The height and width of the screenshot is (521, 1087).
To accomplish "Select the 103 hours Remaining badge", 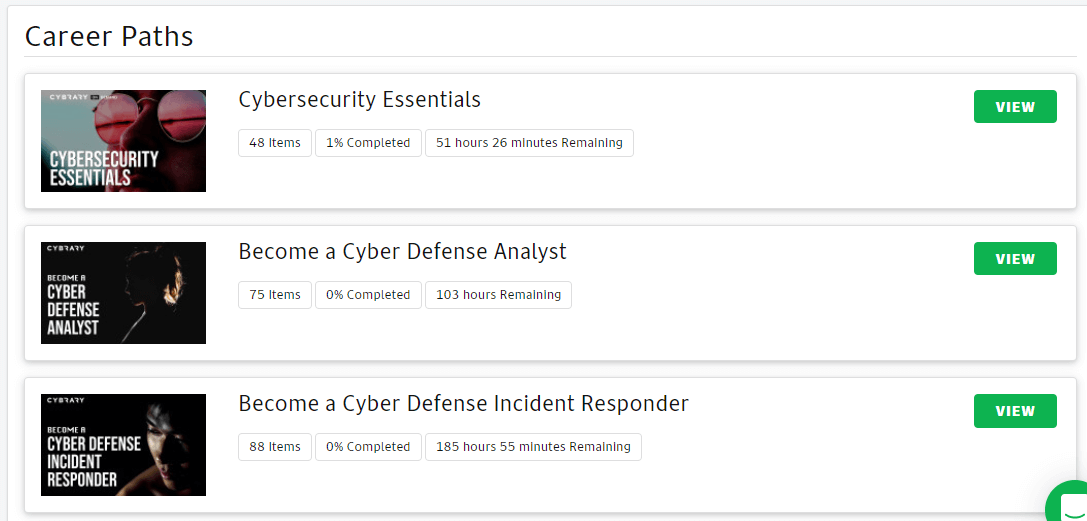I will click(498, 294).
